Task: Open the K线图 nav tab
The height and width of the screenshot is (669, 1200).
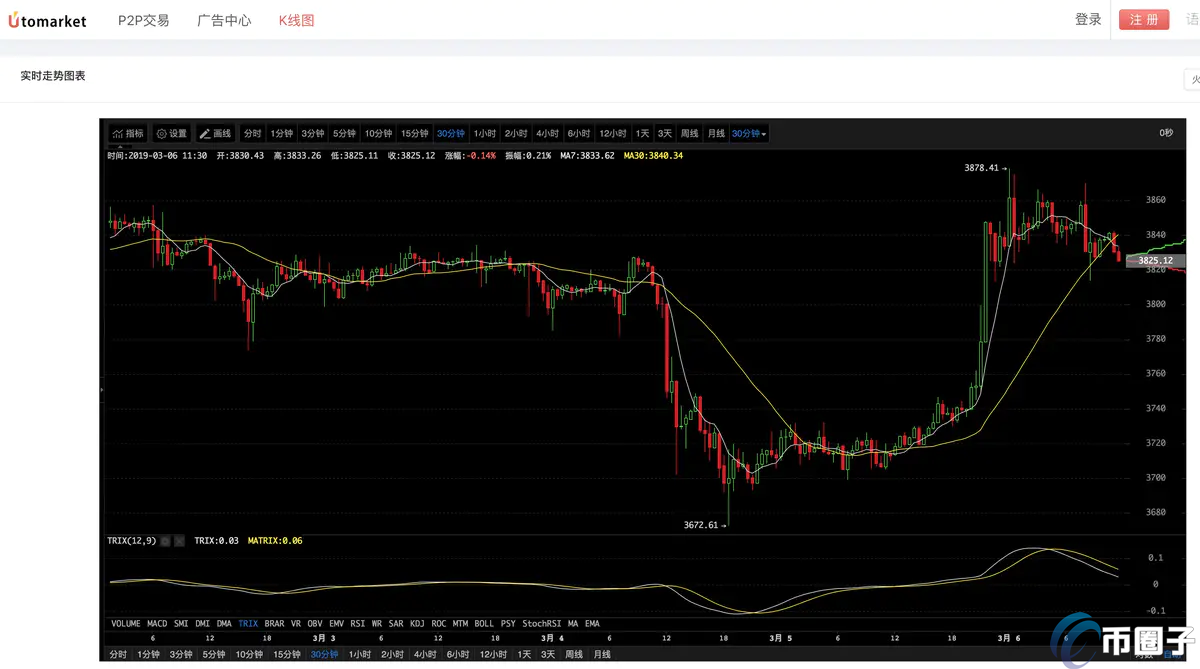Action: pyautogui.click(x=296, y=20)
